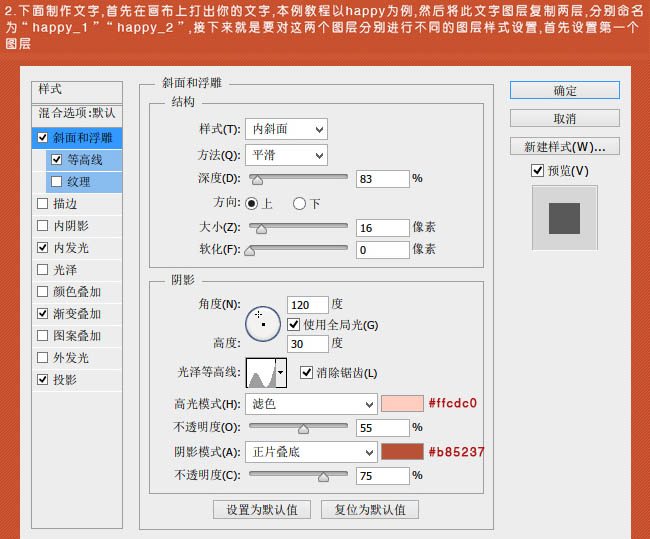This screenshot has height=539, width=650.
Task: Select direction 上 radio button
Action: click(252, 204)
